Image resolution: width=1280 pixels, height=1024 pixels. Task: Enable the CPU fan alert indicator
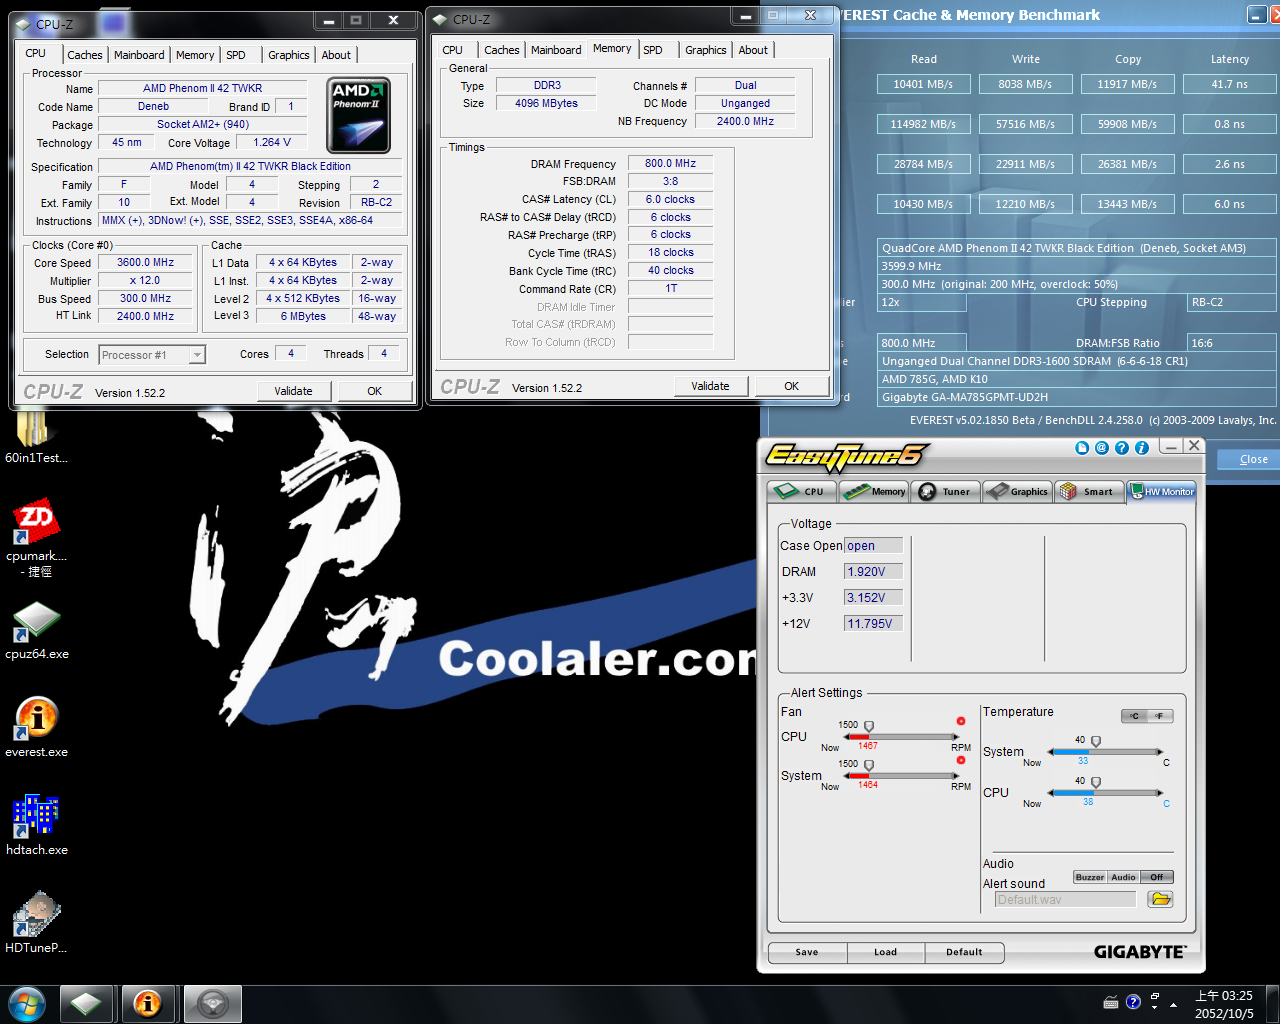[x=961, y=720]
